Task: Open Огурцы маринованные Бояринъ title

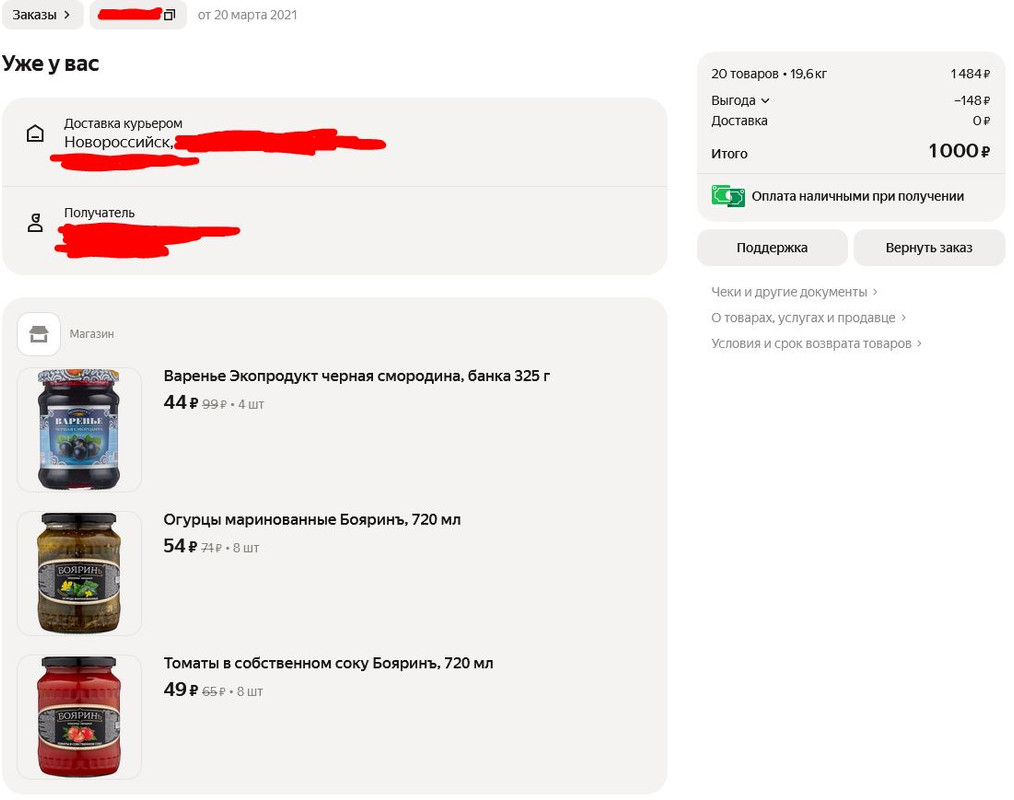Action: (312, 519)
